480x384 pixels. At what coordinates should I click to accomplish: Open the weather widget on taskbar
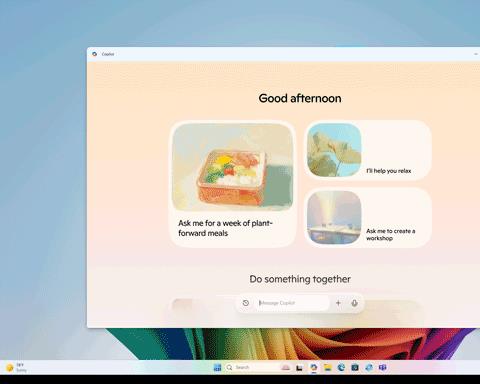coord(16,367)
